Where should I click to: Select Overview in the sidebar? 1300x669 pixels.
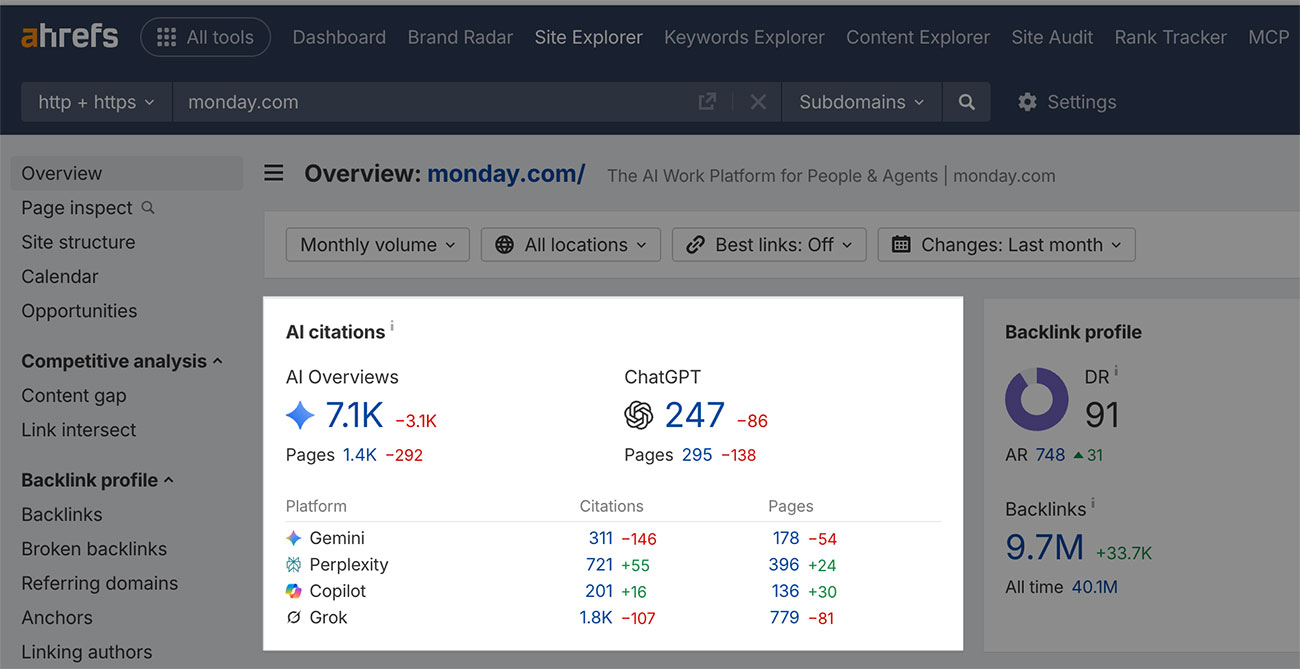coord(127,173)
